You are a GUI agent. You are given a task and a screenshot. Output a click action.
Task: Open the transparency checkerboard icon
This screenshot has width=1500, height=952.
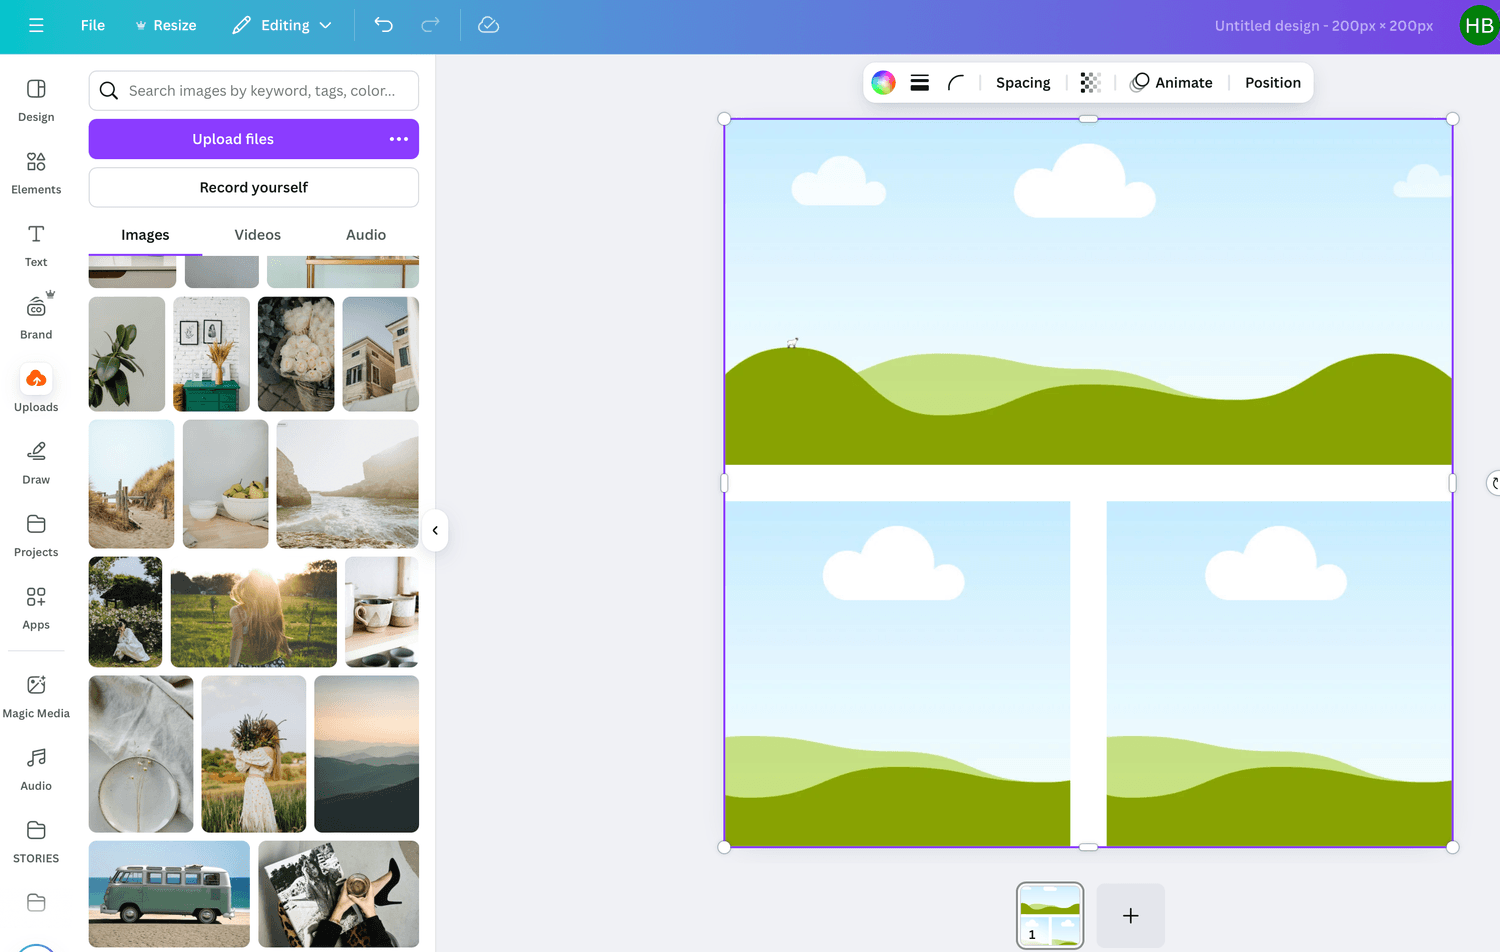[x=1090, y=83]
